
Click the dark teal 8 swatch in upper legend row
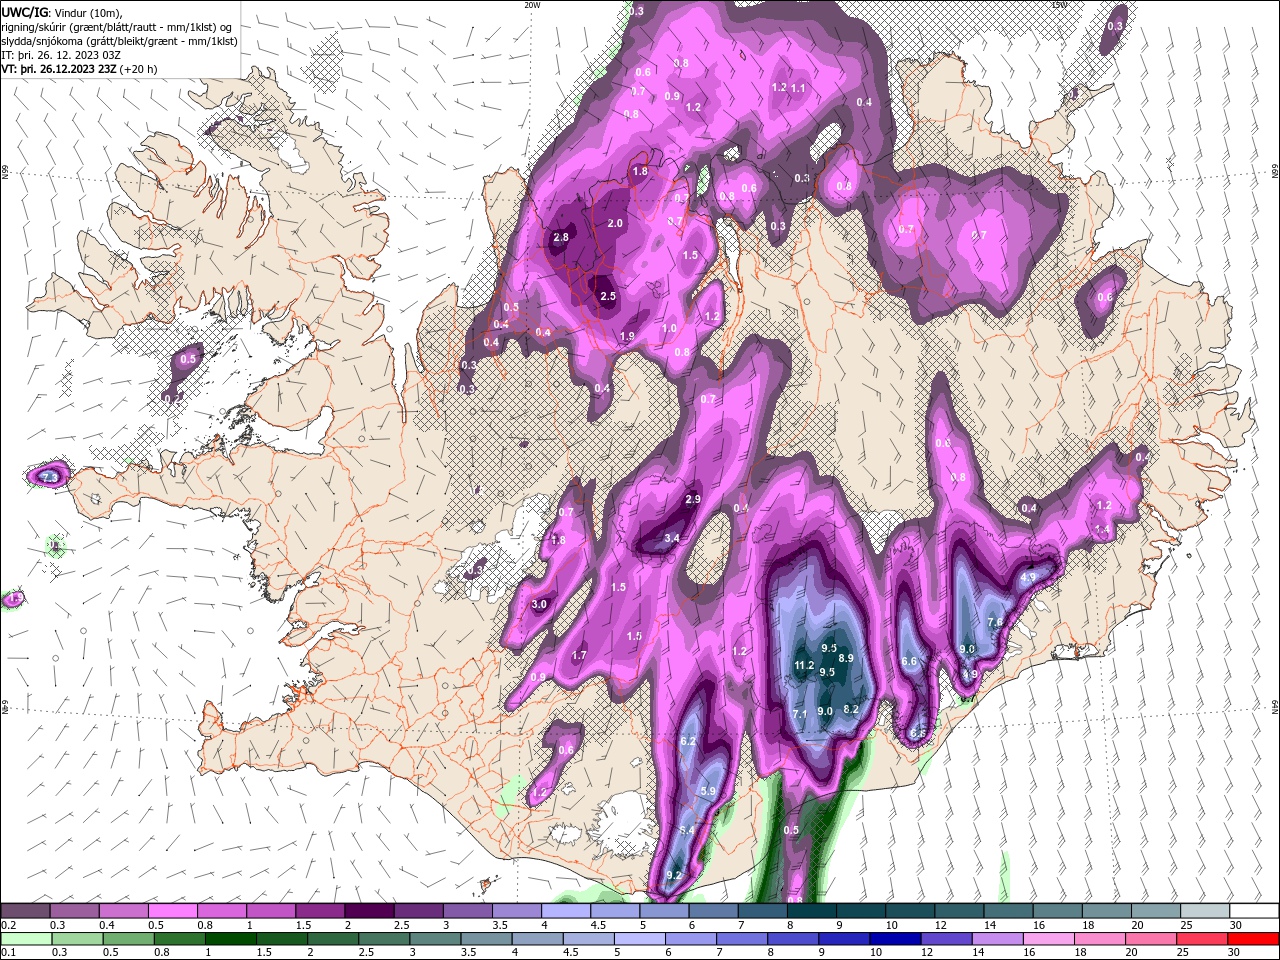tap(812, 911)
